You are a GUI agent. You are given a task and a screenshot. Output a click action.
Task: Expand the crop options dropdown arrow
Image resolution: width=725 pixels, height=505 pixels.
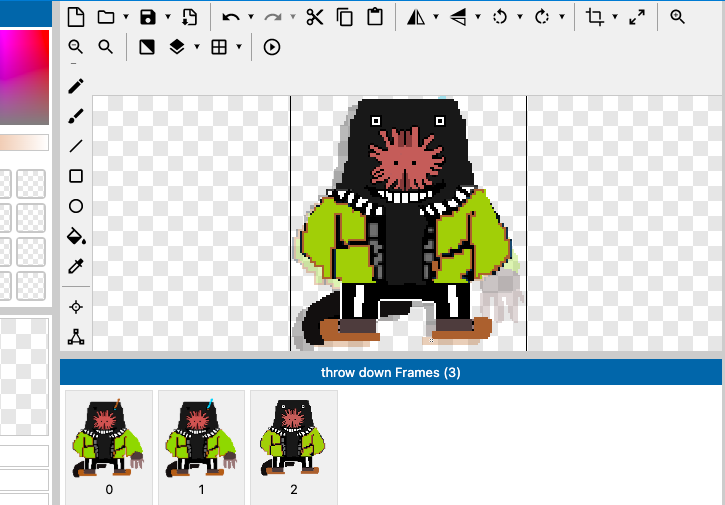tap(615, 17)
